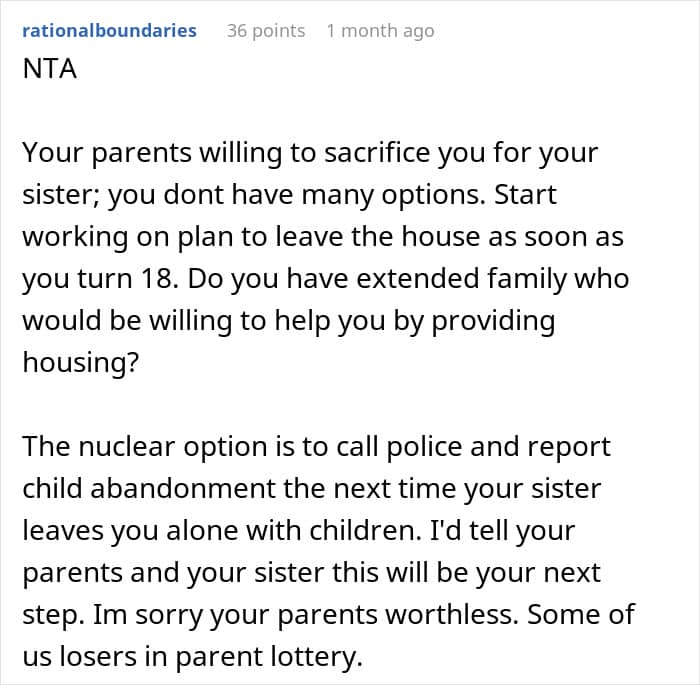Click the '1 month ago' timestamp
Screen dimensions: 700x685
[380, 30]
